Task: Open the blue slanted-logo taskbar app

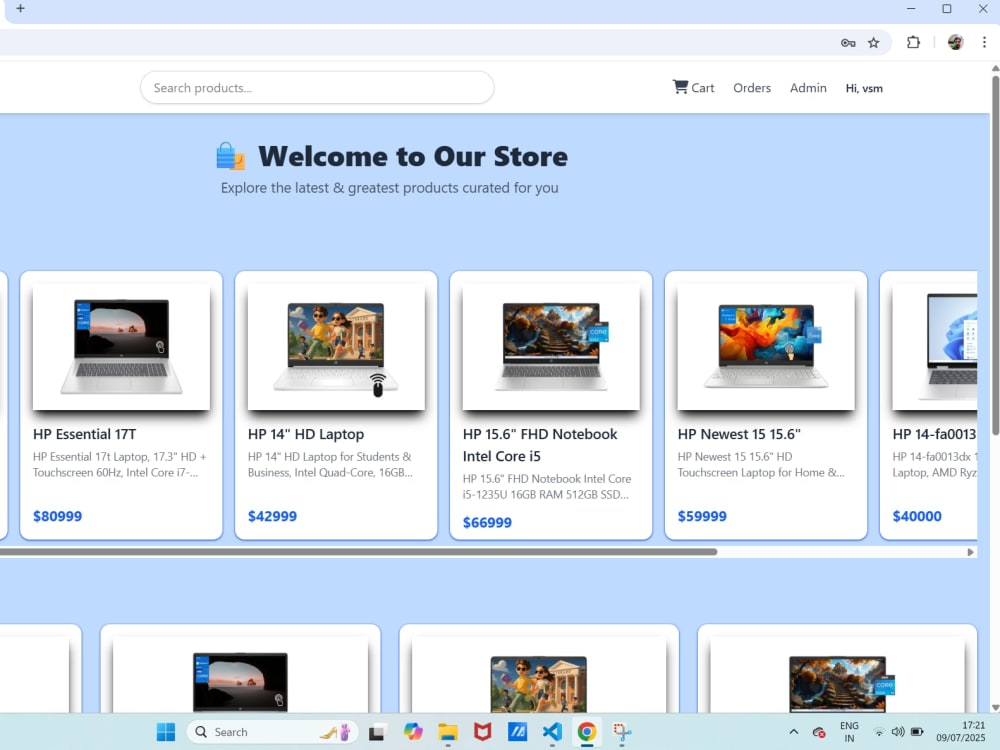Action: coord(517,732)
